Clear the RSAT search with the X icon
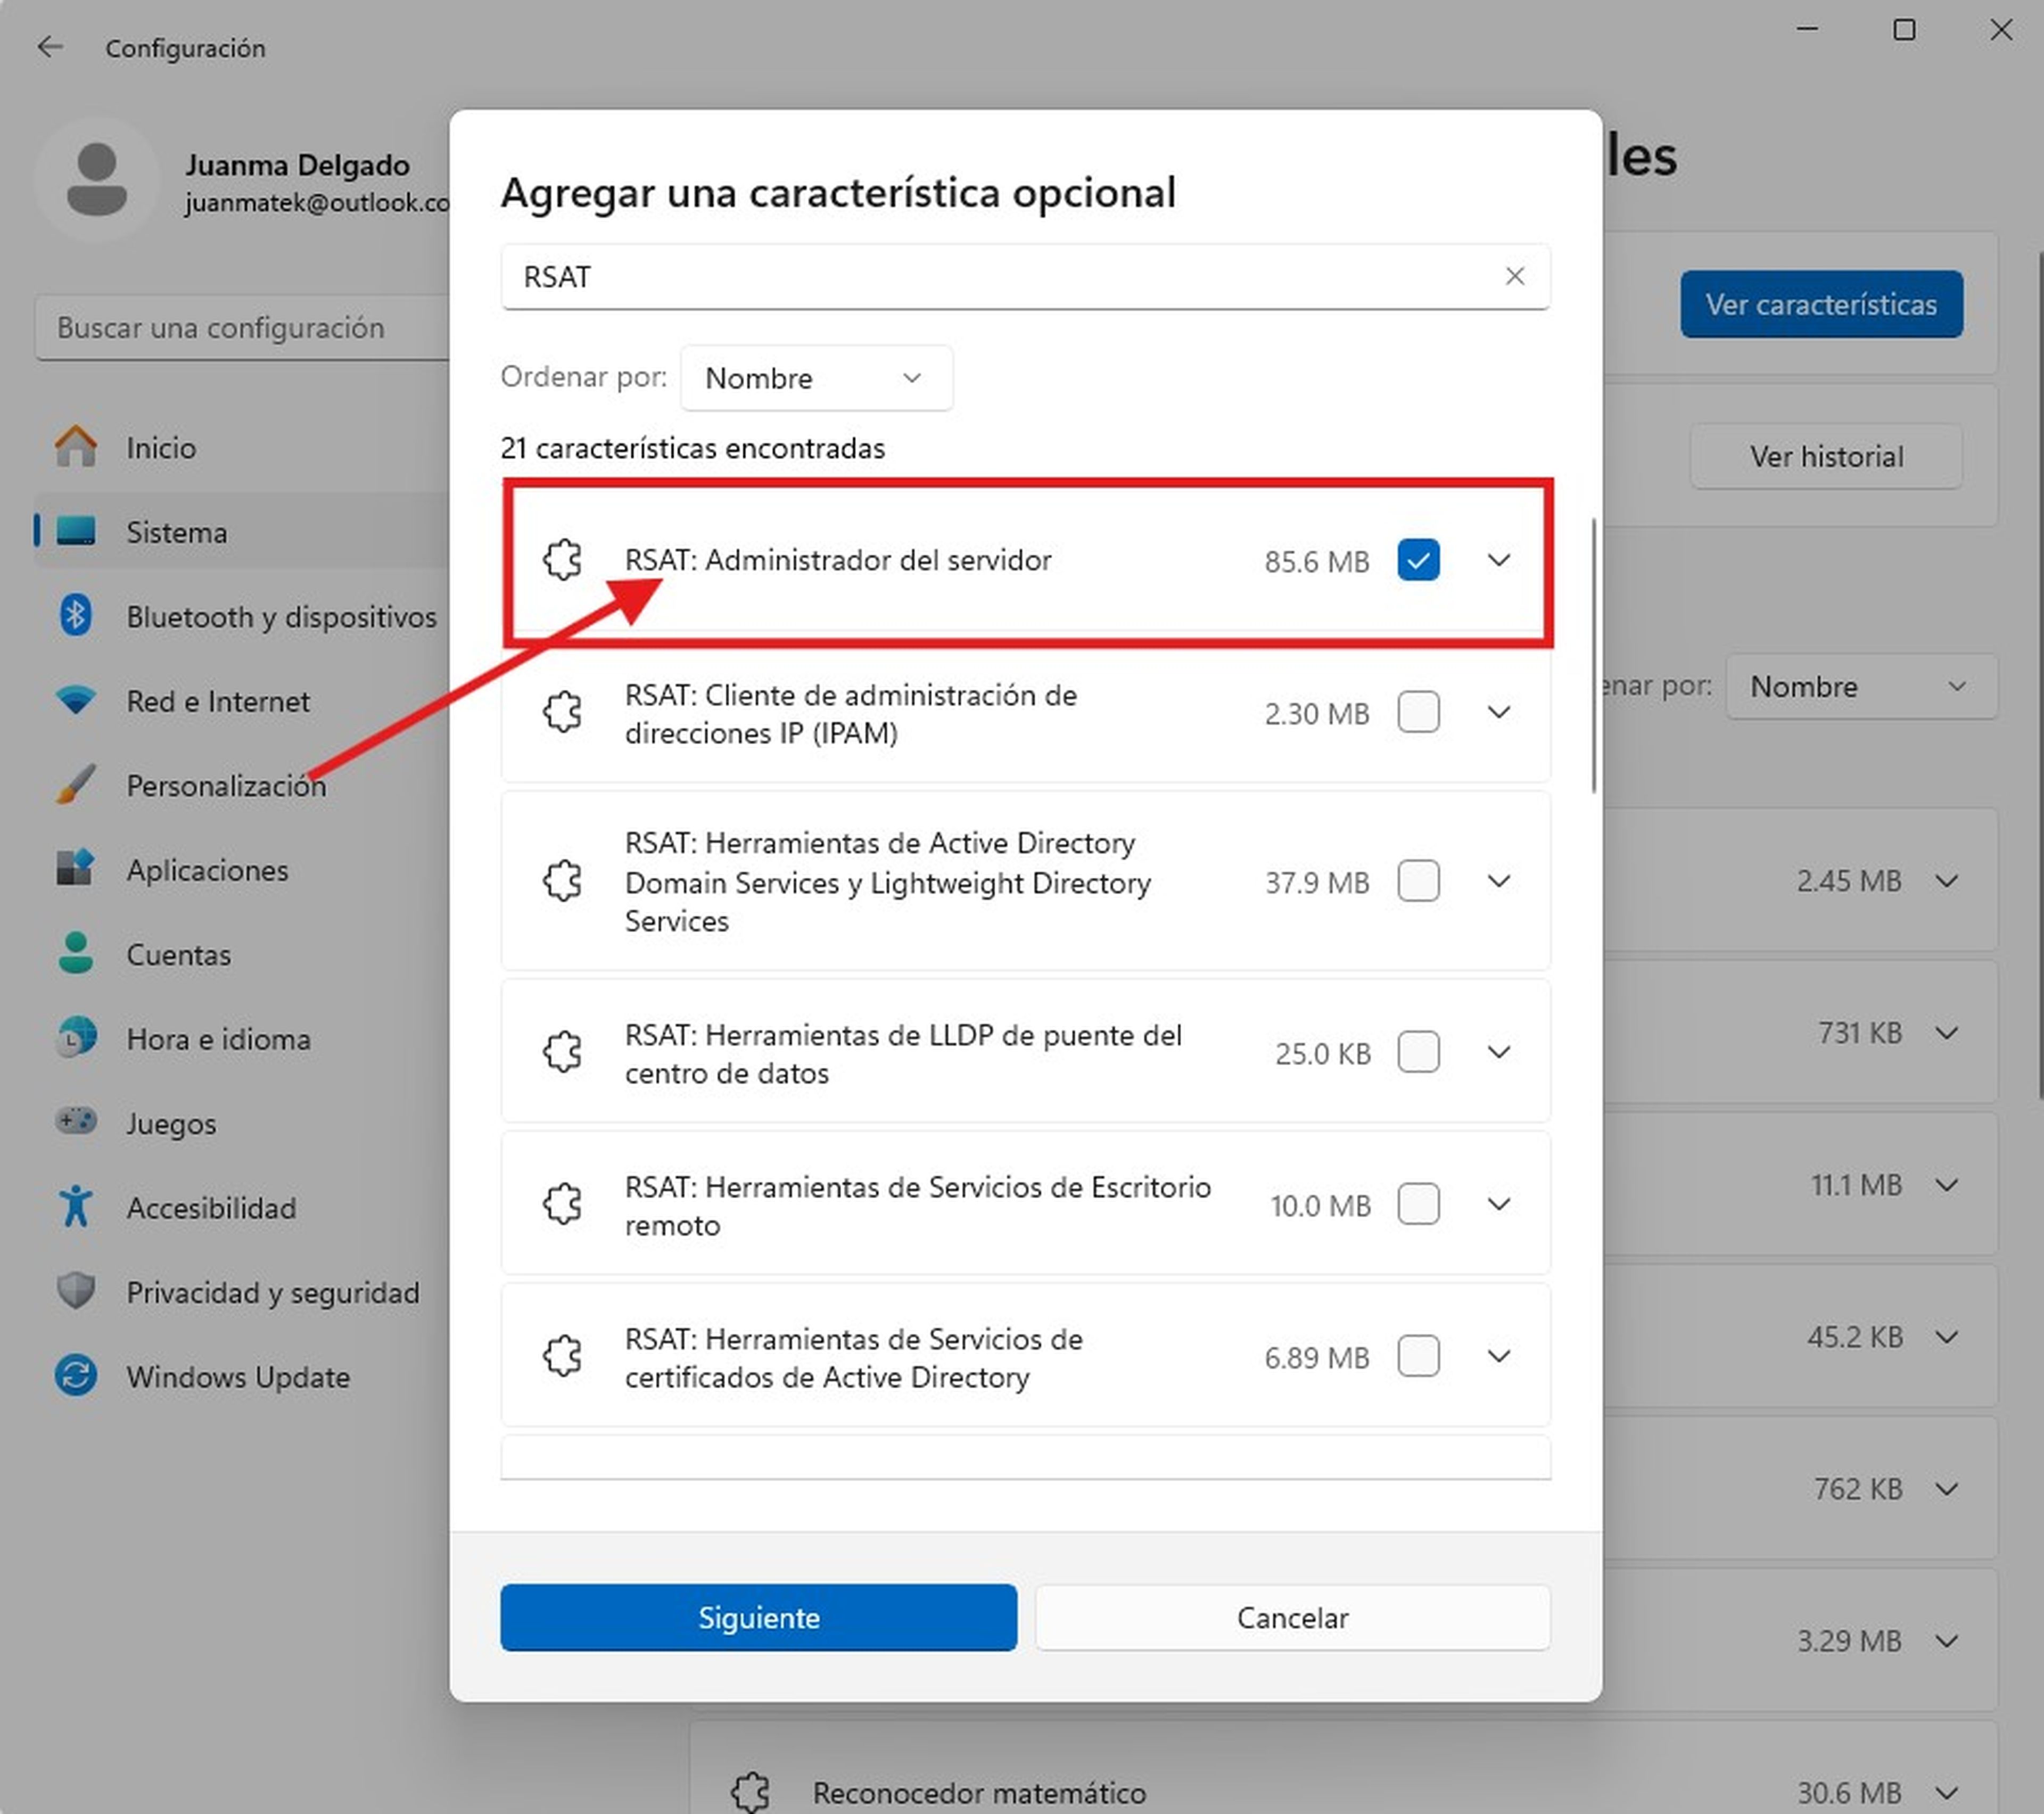The image size is (2044, 1814). coord(1515,276)
